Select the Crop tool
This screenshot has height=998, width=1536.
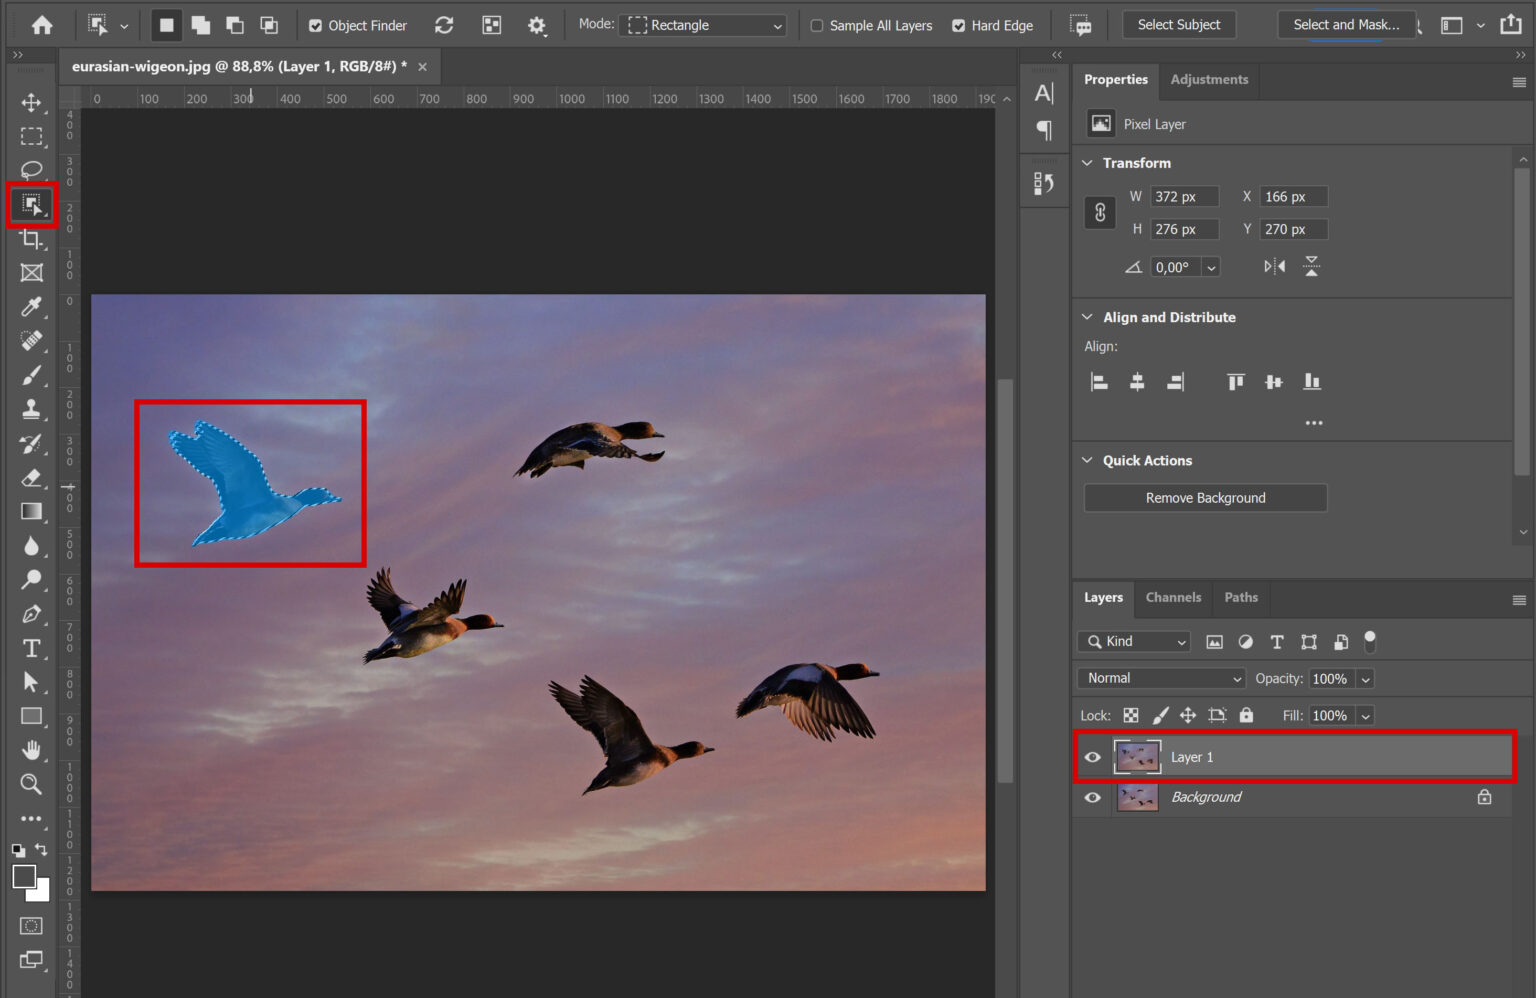(x=31, y=238)
